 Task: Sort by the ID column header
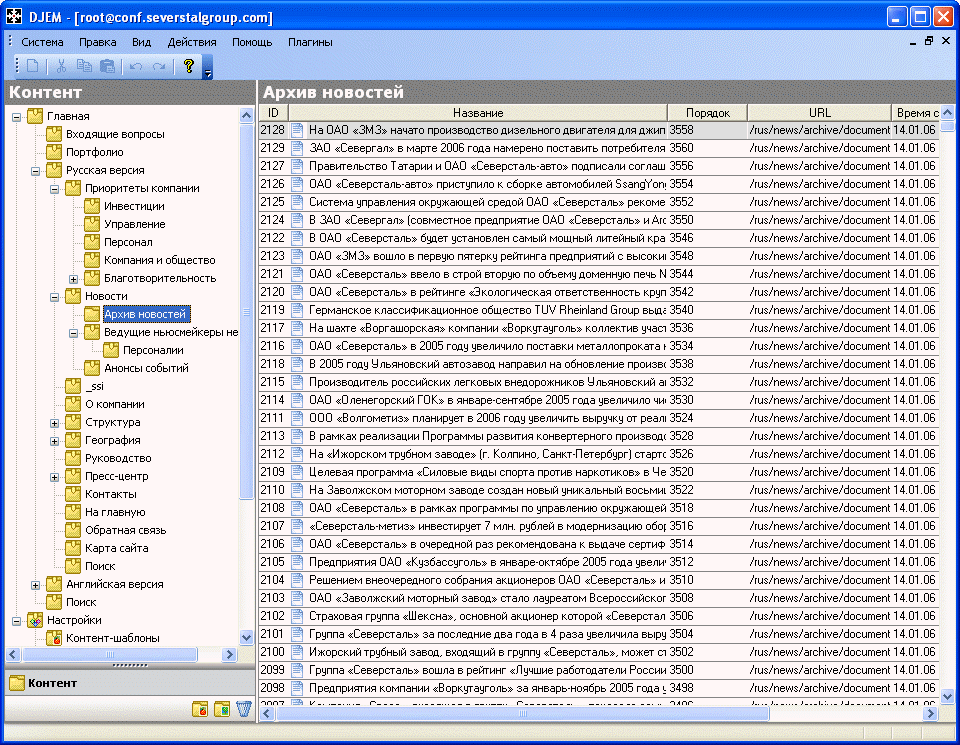(273, 113)
